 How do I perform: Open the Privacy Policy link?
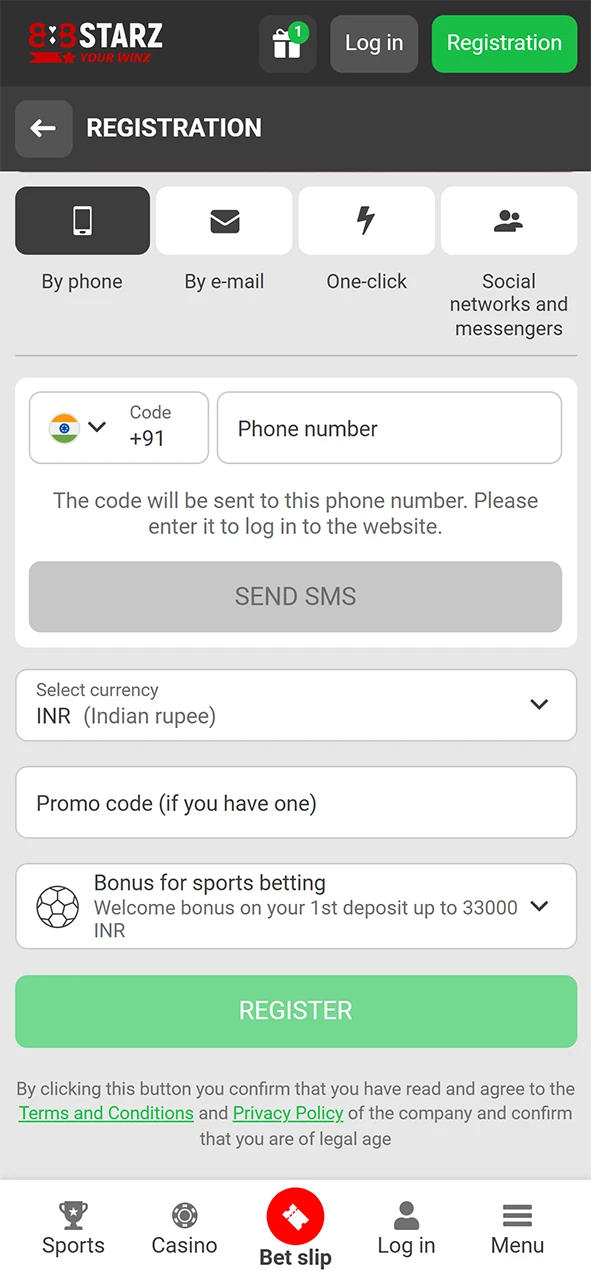288,1113
